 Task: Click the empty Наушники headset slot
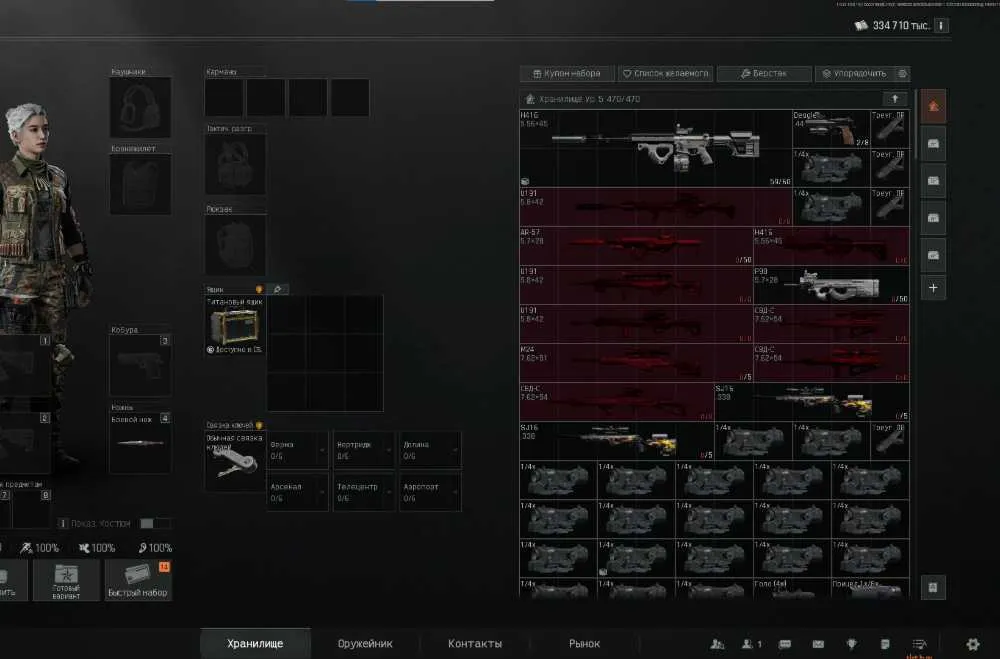click(x=140, y=107)
